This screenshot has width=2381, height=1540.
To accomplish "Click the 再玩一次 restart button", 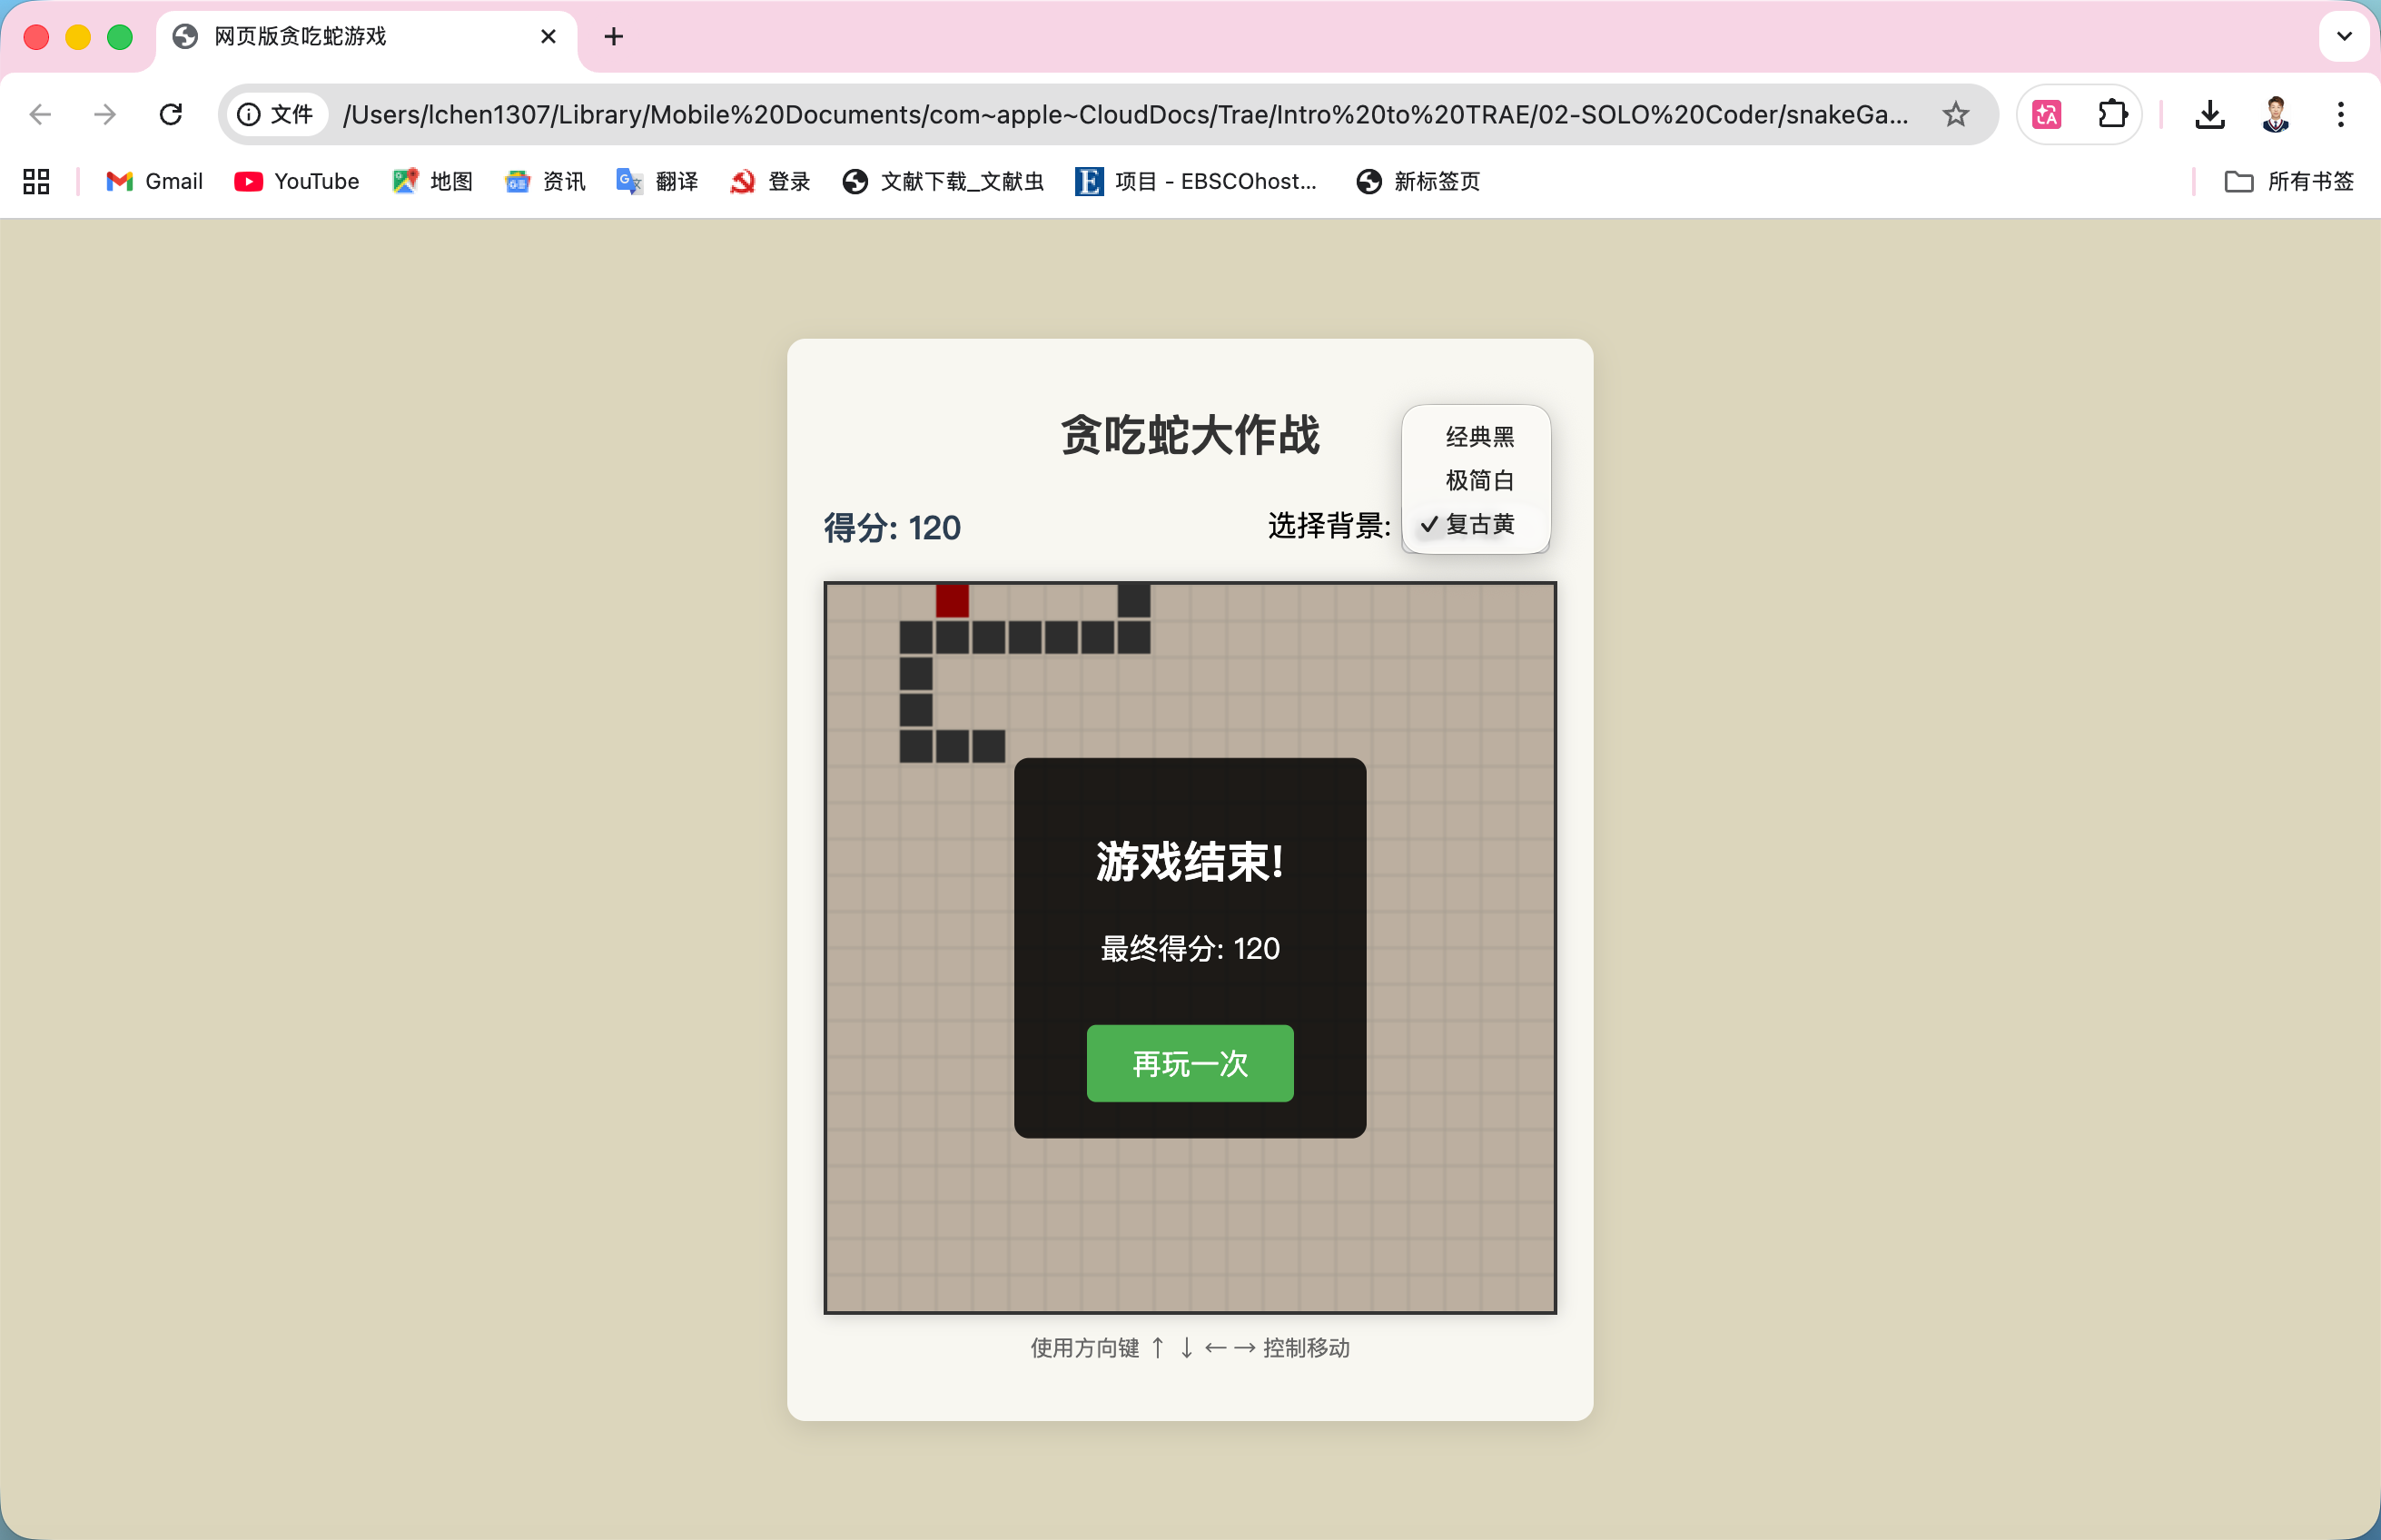I will click(1189, 1064).
